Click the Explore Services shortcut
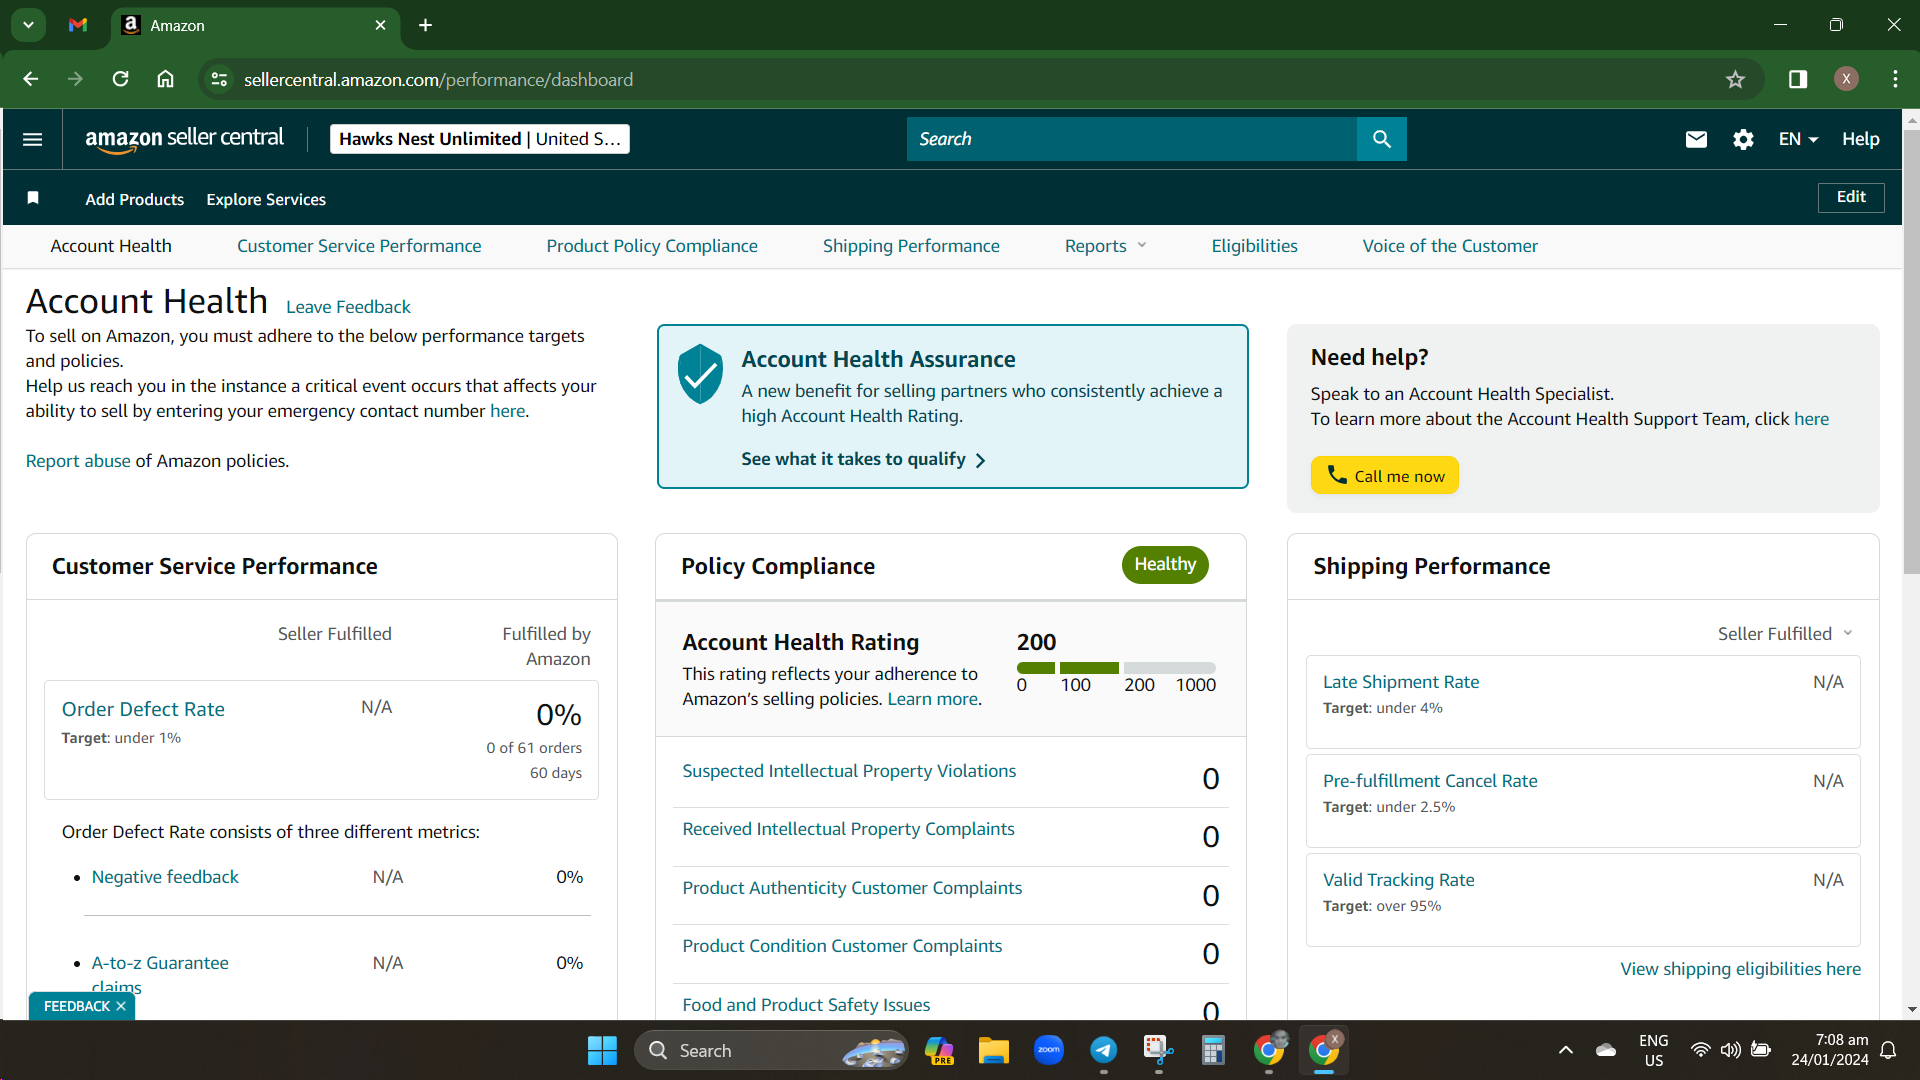The image size is (1920, 1080). click(266, 199)
